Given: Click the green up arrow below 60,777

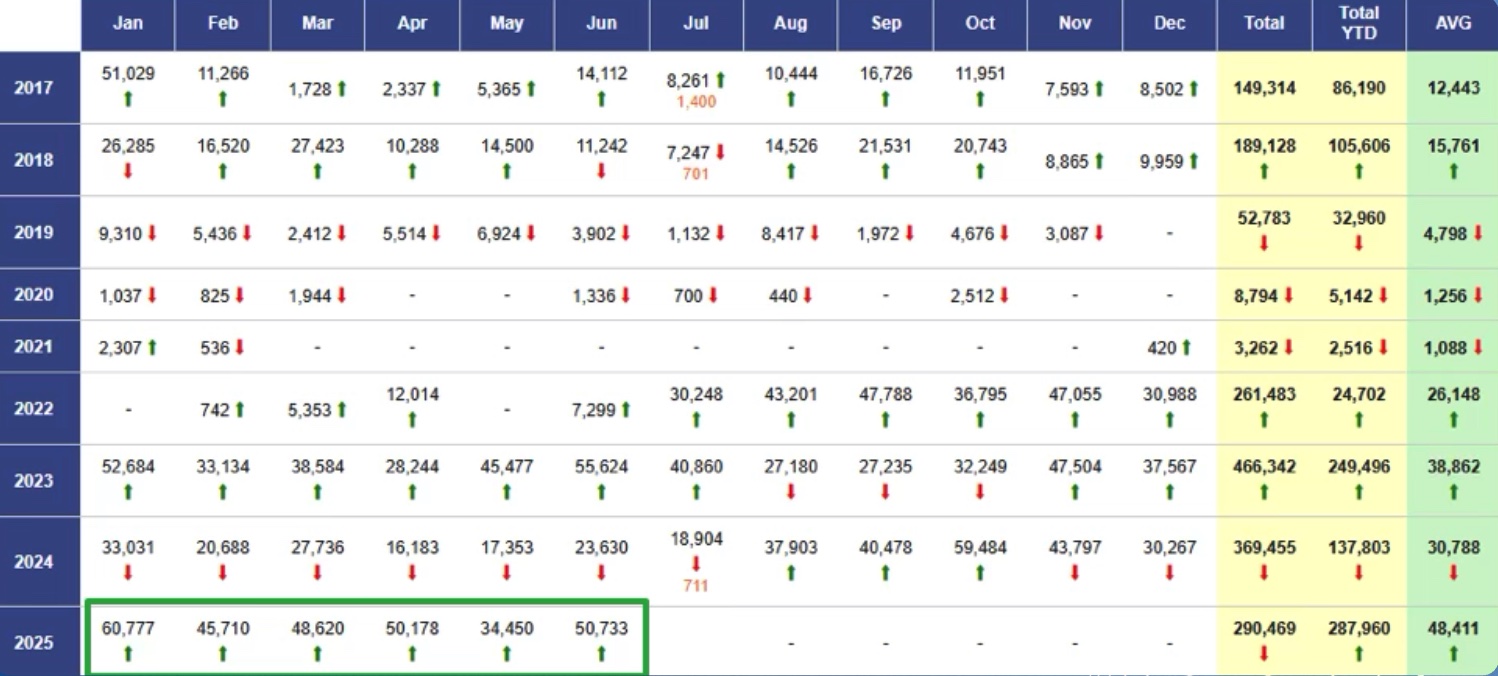Looking at the screenshot, I should [127, 655].
